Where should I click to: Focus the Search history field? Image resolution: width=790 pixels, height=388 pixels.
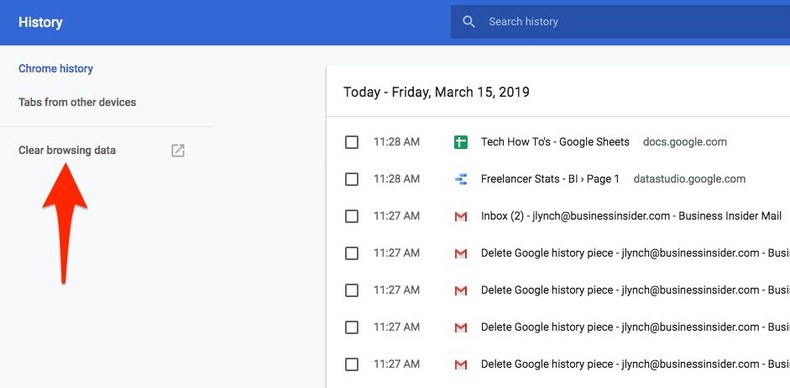620,22
